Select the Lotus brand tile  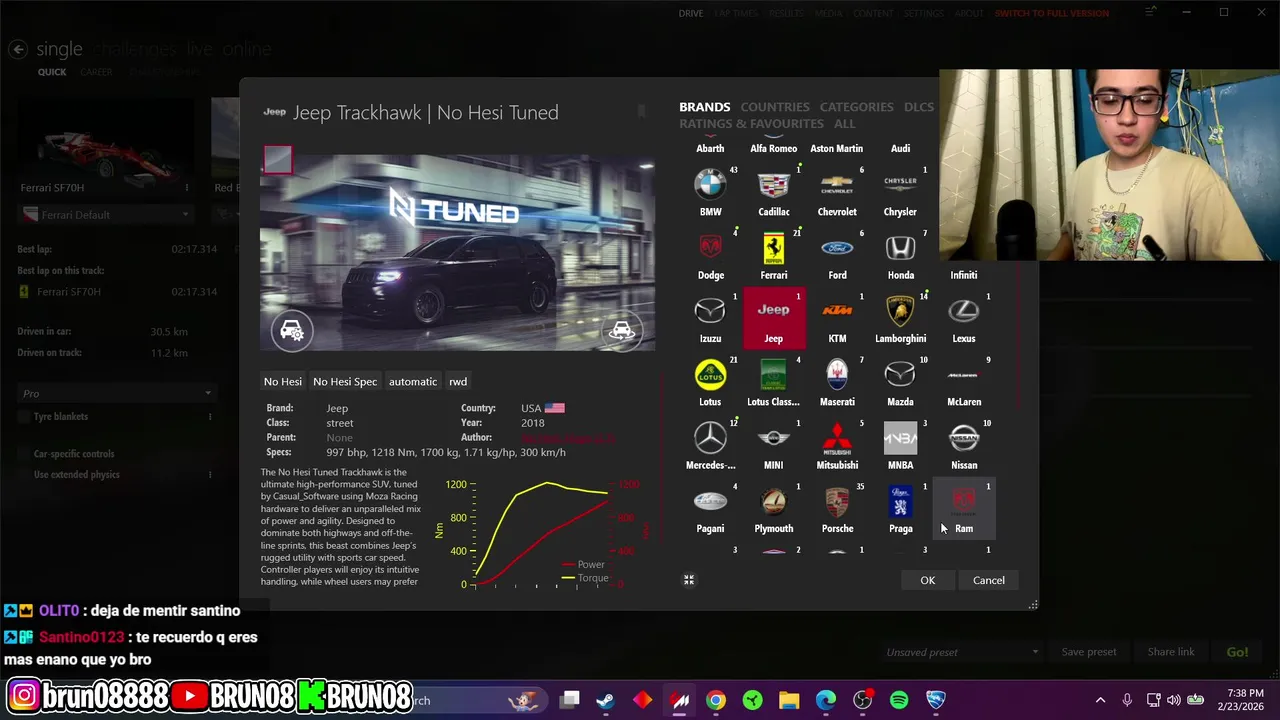click(710, 381)
